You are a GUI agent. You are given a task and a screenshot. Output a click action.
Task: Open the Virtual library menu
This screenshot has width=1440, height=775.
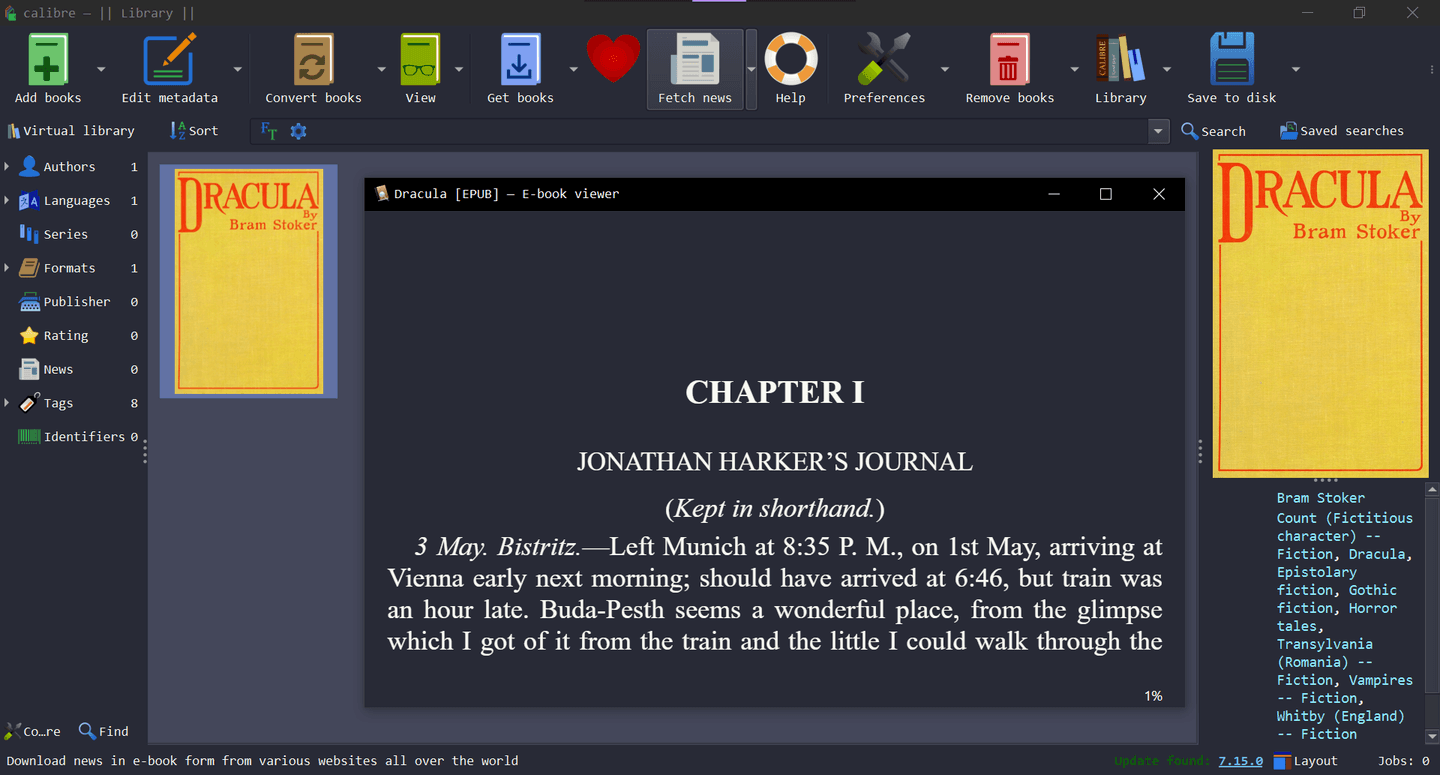coord(71,131)
